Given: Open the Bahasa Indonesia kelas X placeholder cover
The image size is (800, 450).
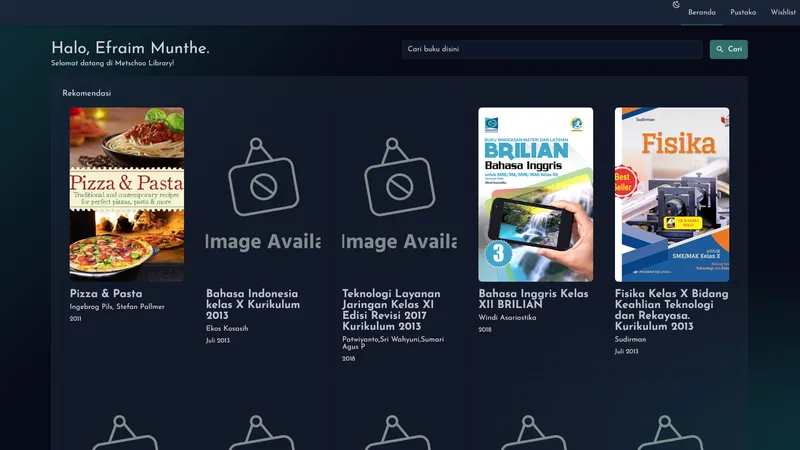Looking at the screenshot, I should click(x=263, y=194).
